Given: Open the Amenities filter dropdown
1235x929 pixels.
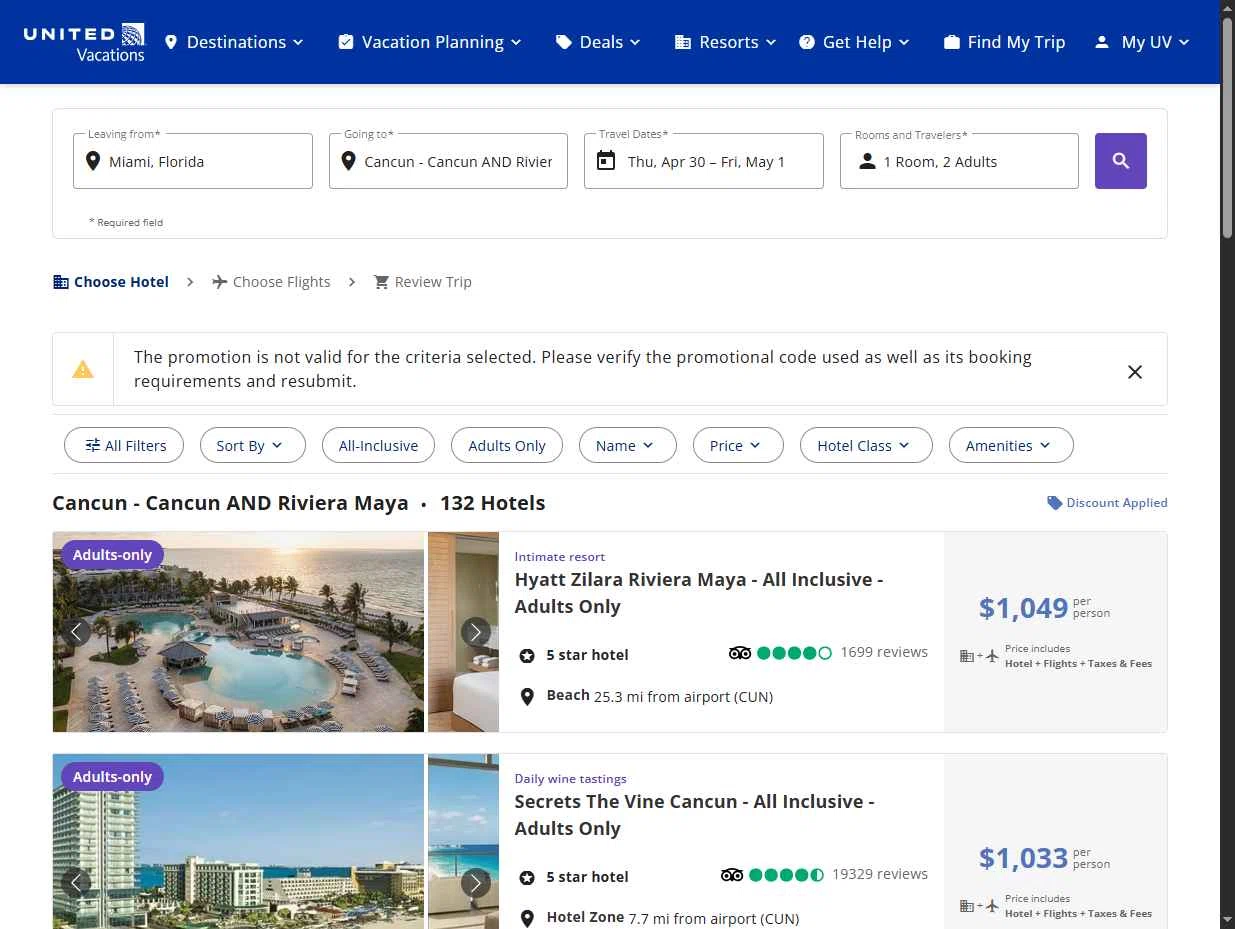Looking at the screenshot, I should (x=1011, y=446).
